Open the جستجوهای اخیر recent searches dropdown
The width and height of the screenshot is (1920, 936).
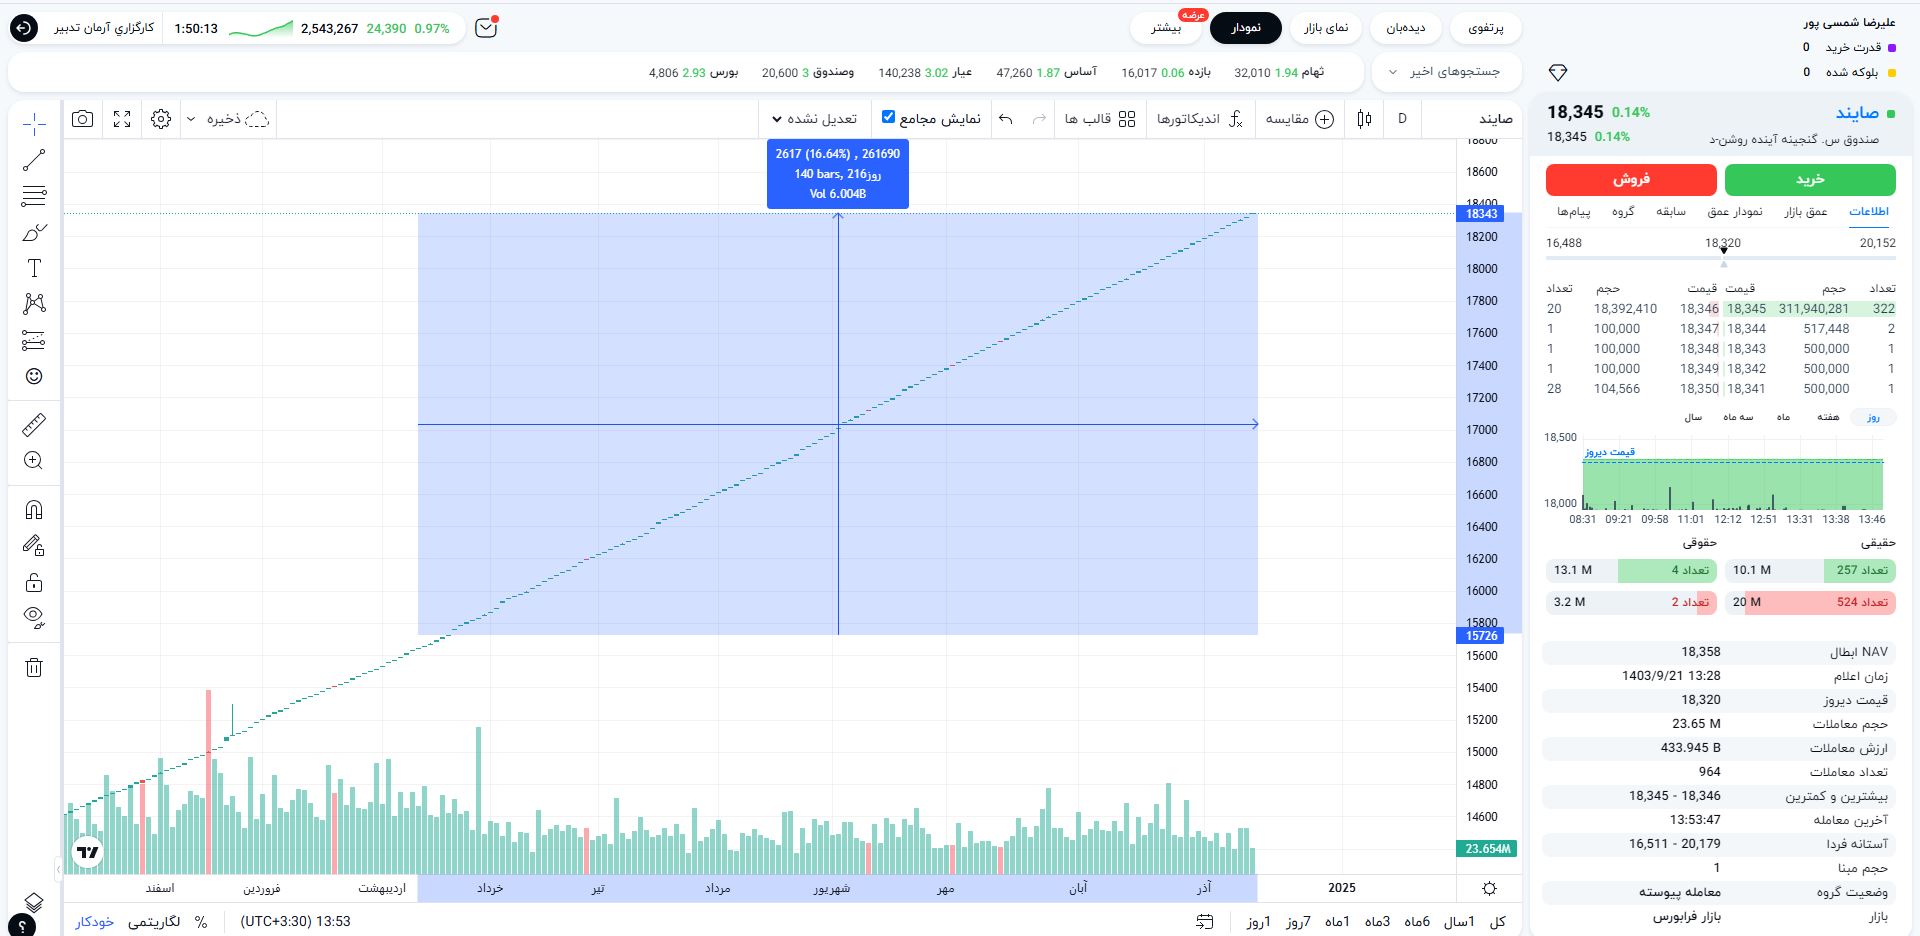(1445, 72)
